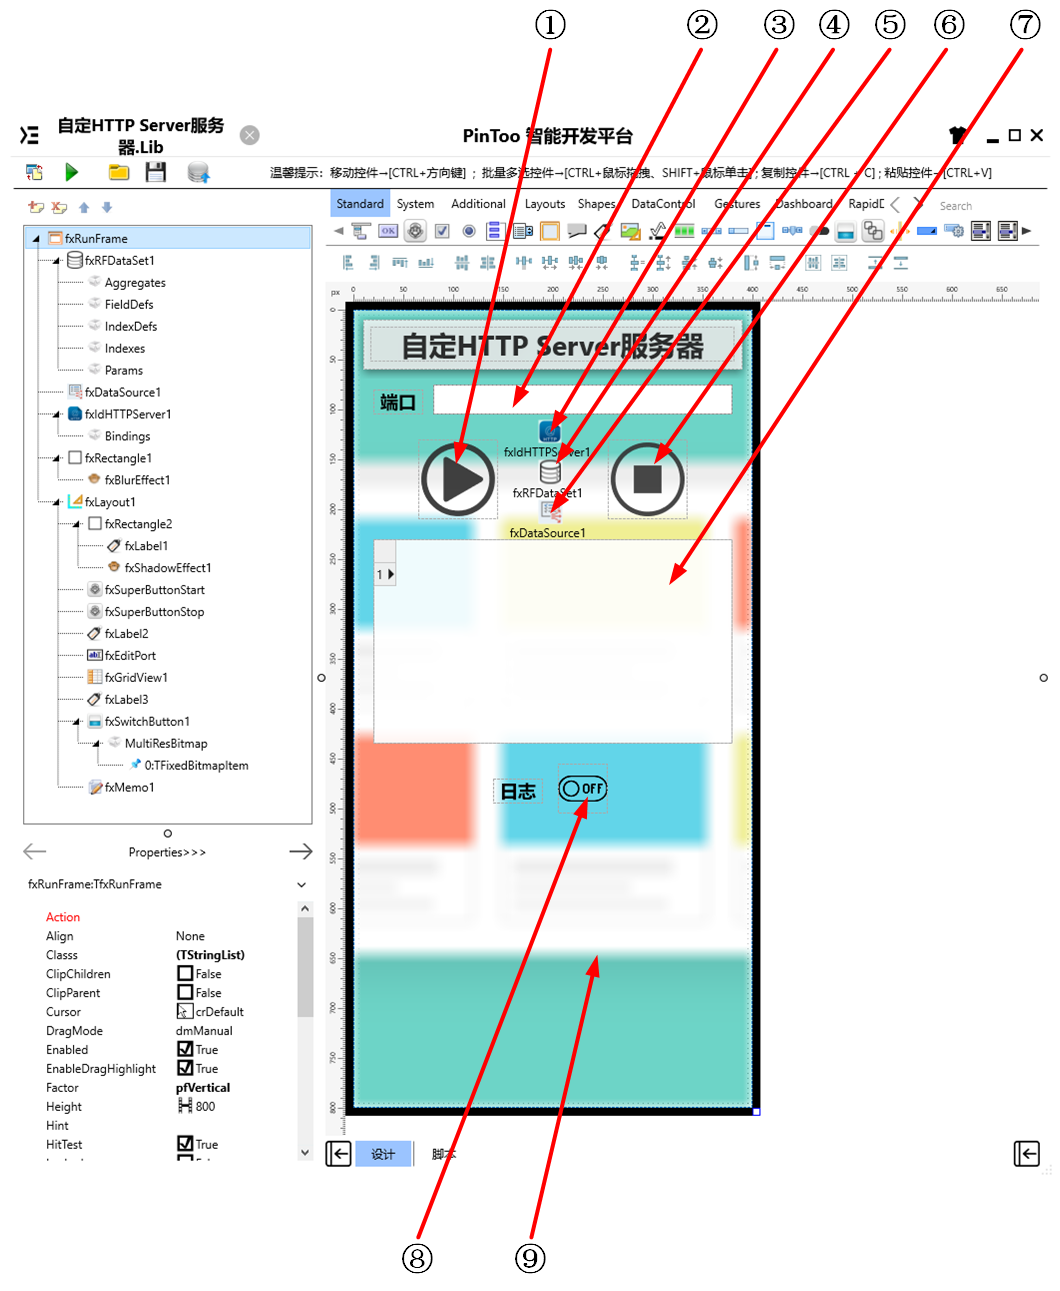Click the round Stop button on canvas
The width and height of the screenshot is (1060, 1291).
[648, 479]
